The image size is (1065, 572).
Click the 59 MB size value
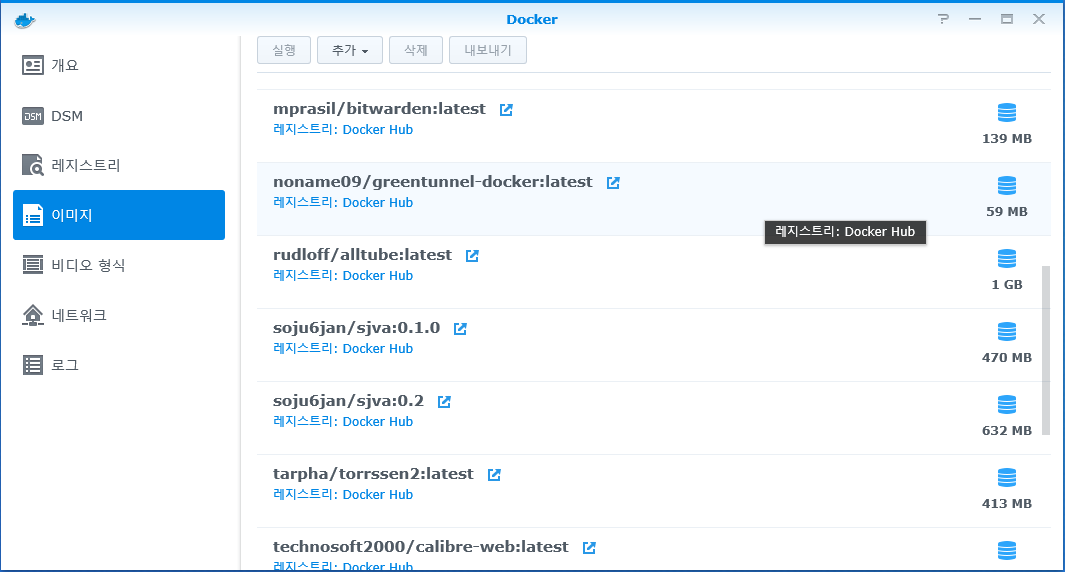(x=1007, y=212)
